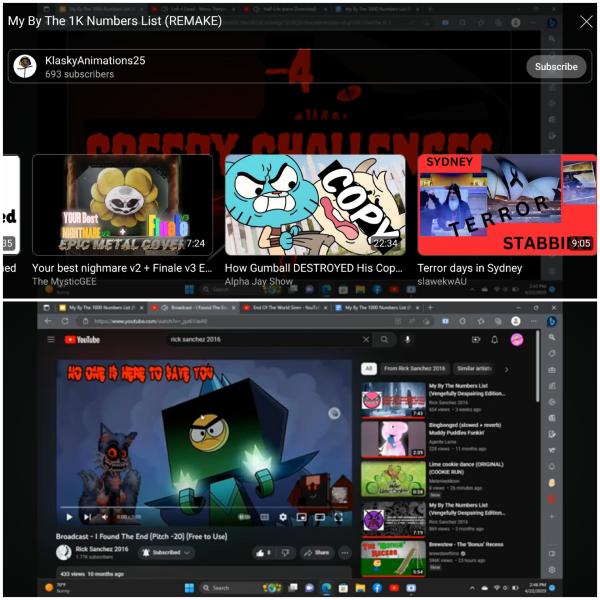
Task: Select 'From Rick Sanchez 2016' filter chip
Action: [414, 368]
